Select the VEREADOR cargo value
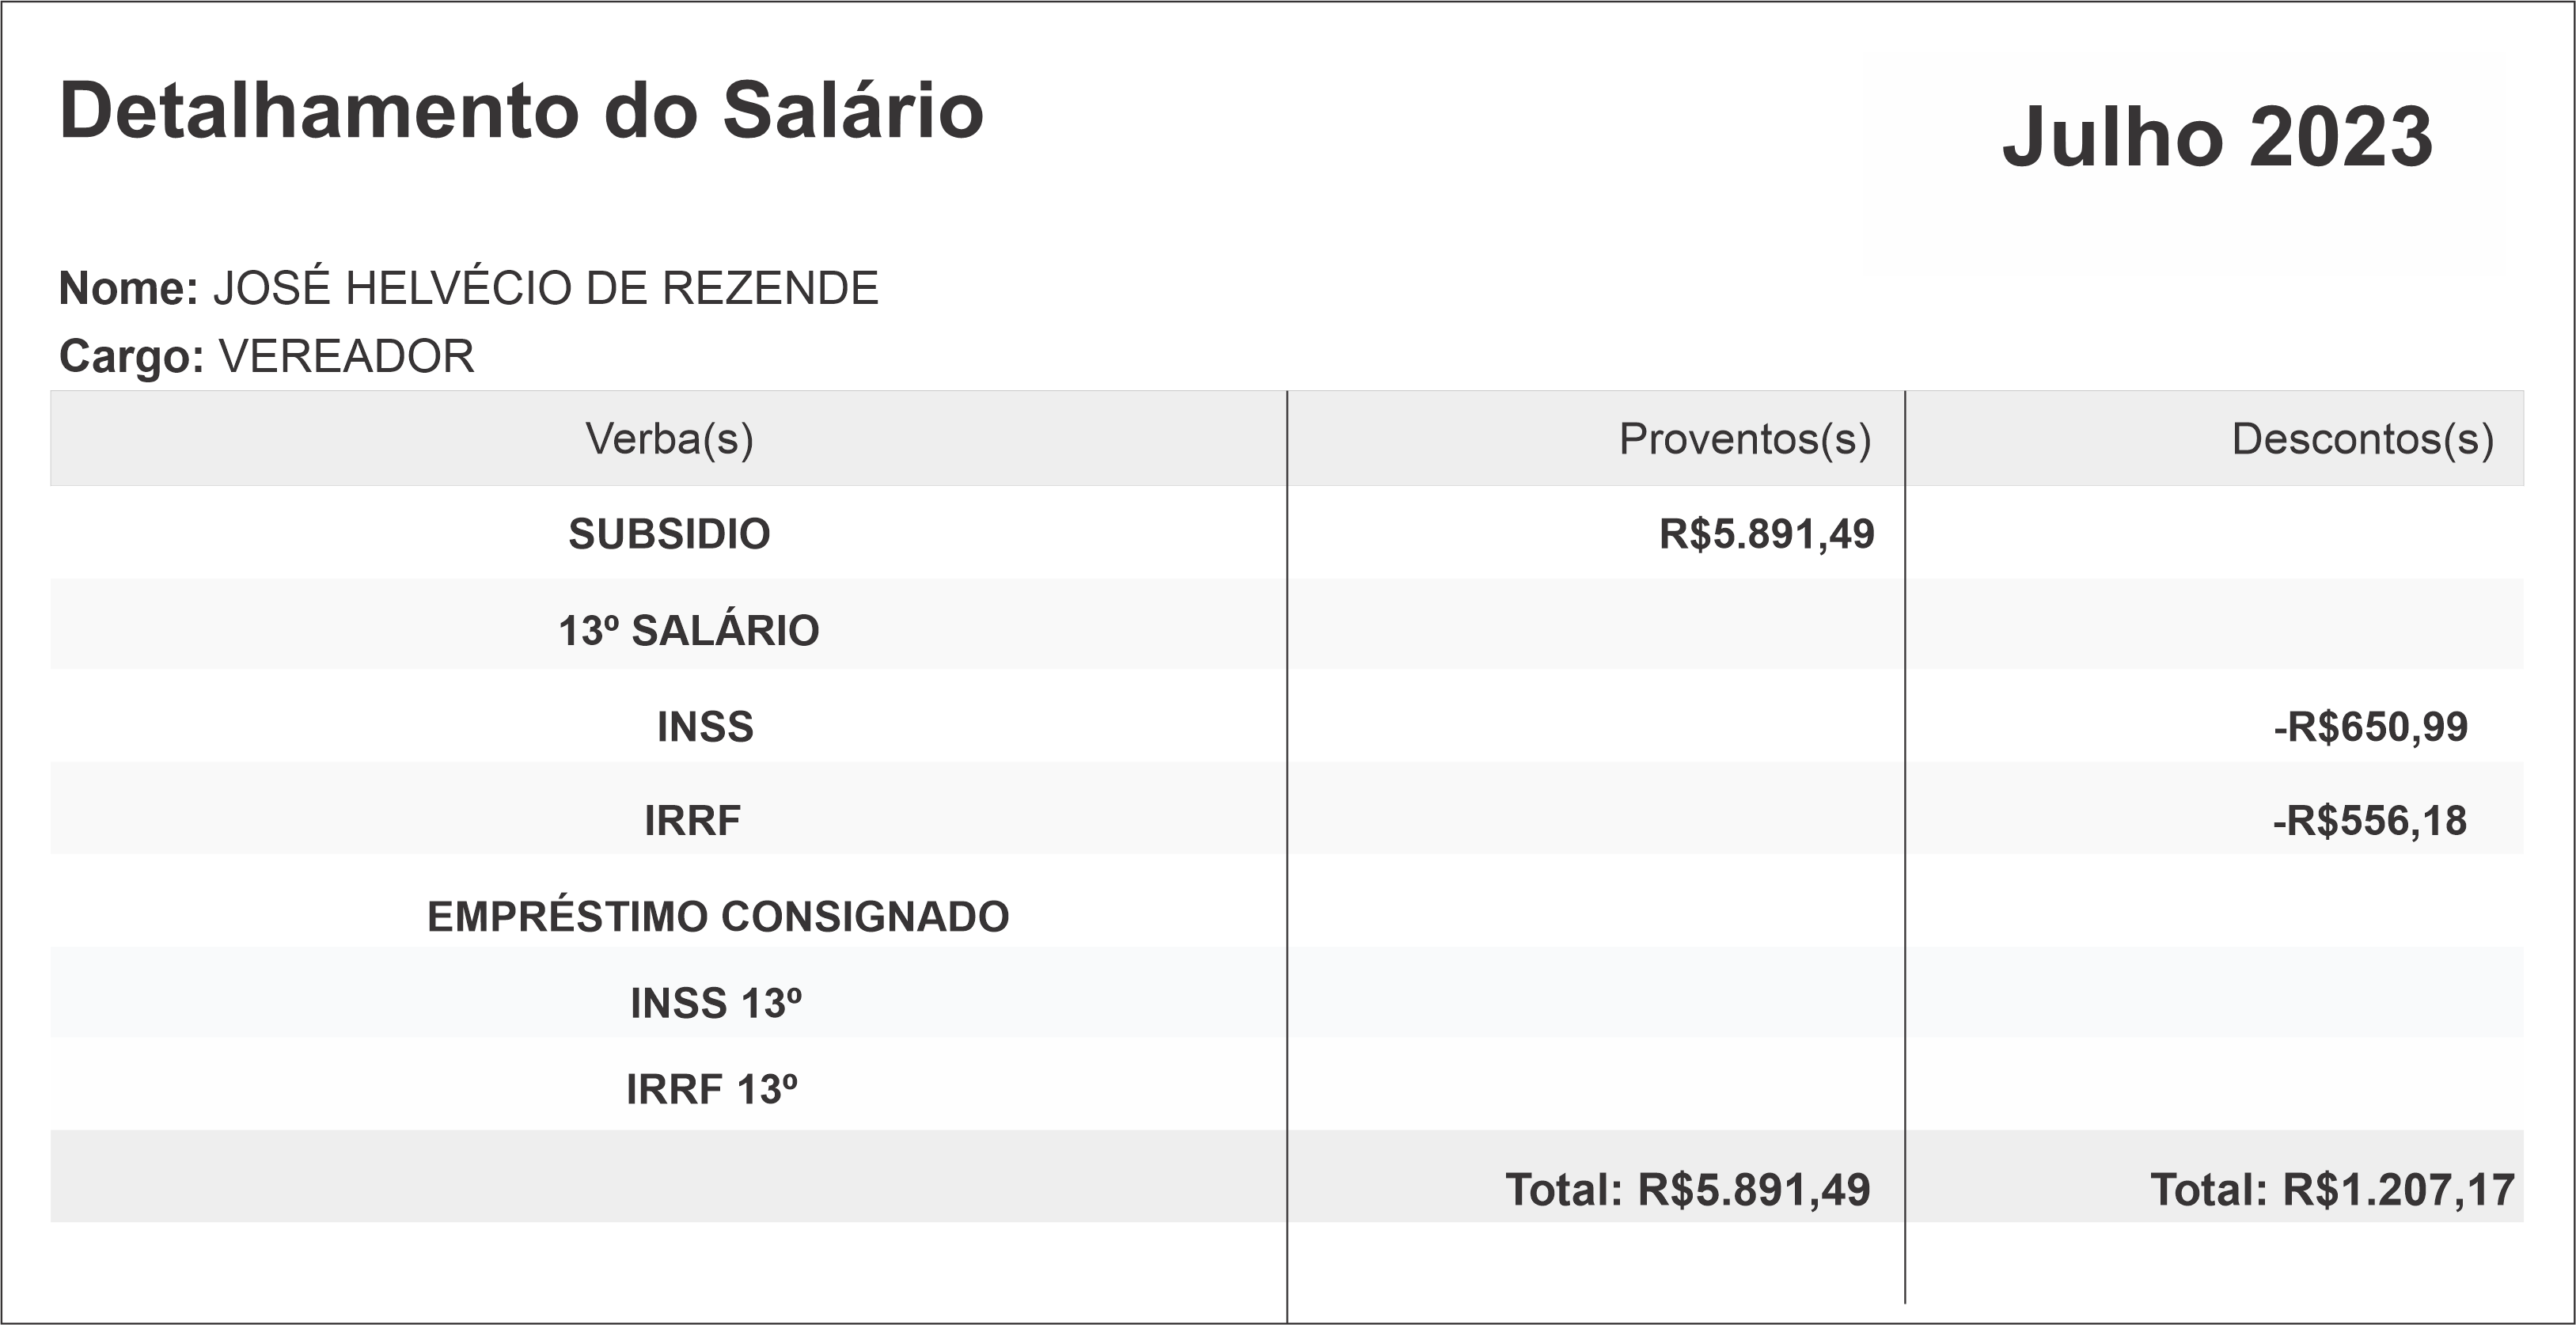Screen dimensions: 2576x1325 click(346, 357)
